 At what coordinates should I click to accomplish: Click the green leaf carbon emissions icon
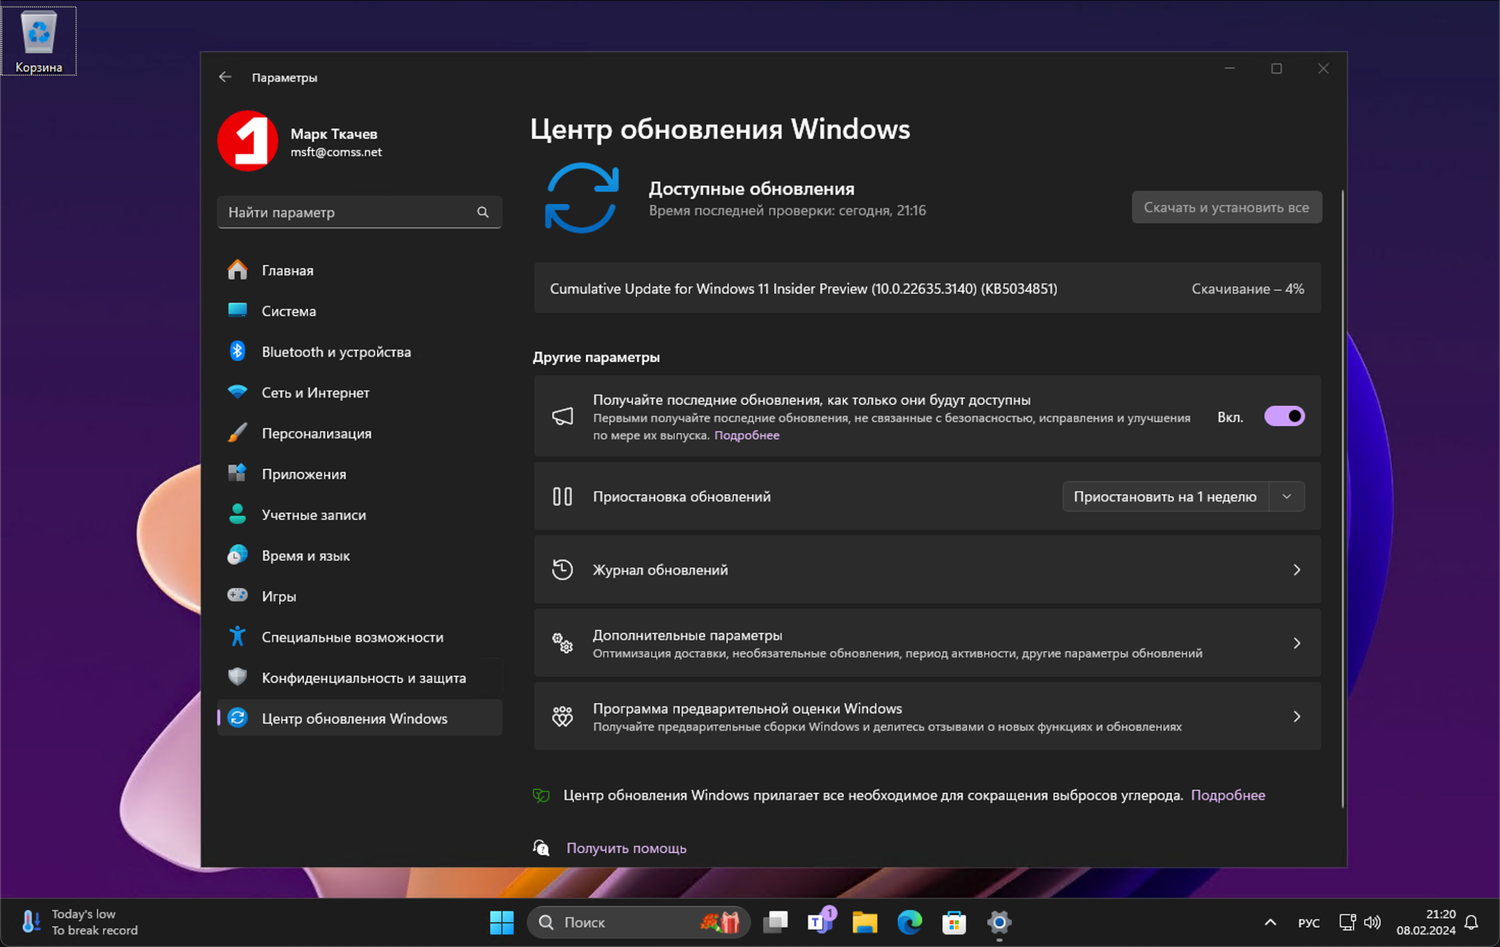click(x=541, y=795)
